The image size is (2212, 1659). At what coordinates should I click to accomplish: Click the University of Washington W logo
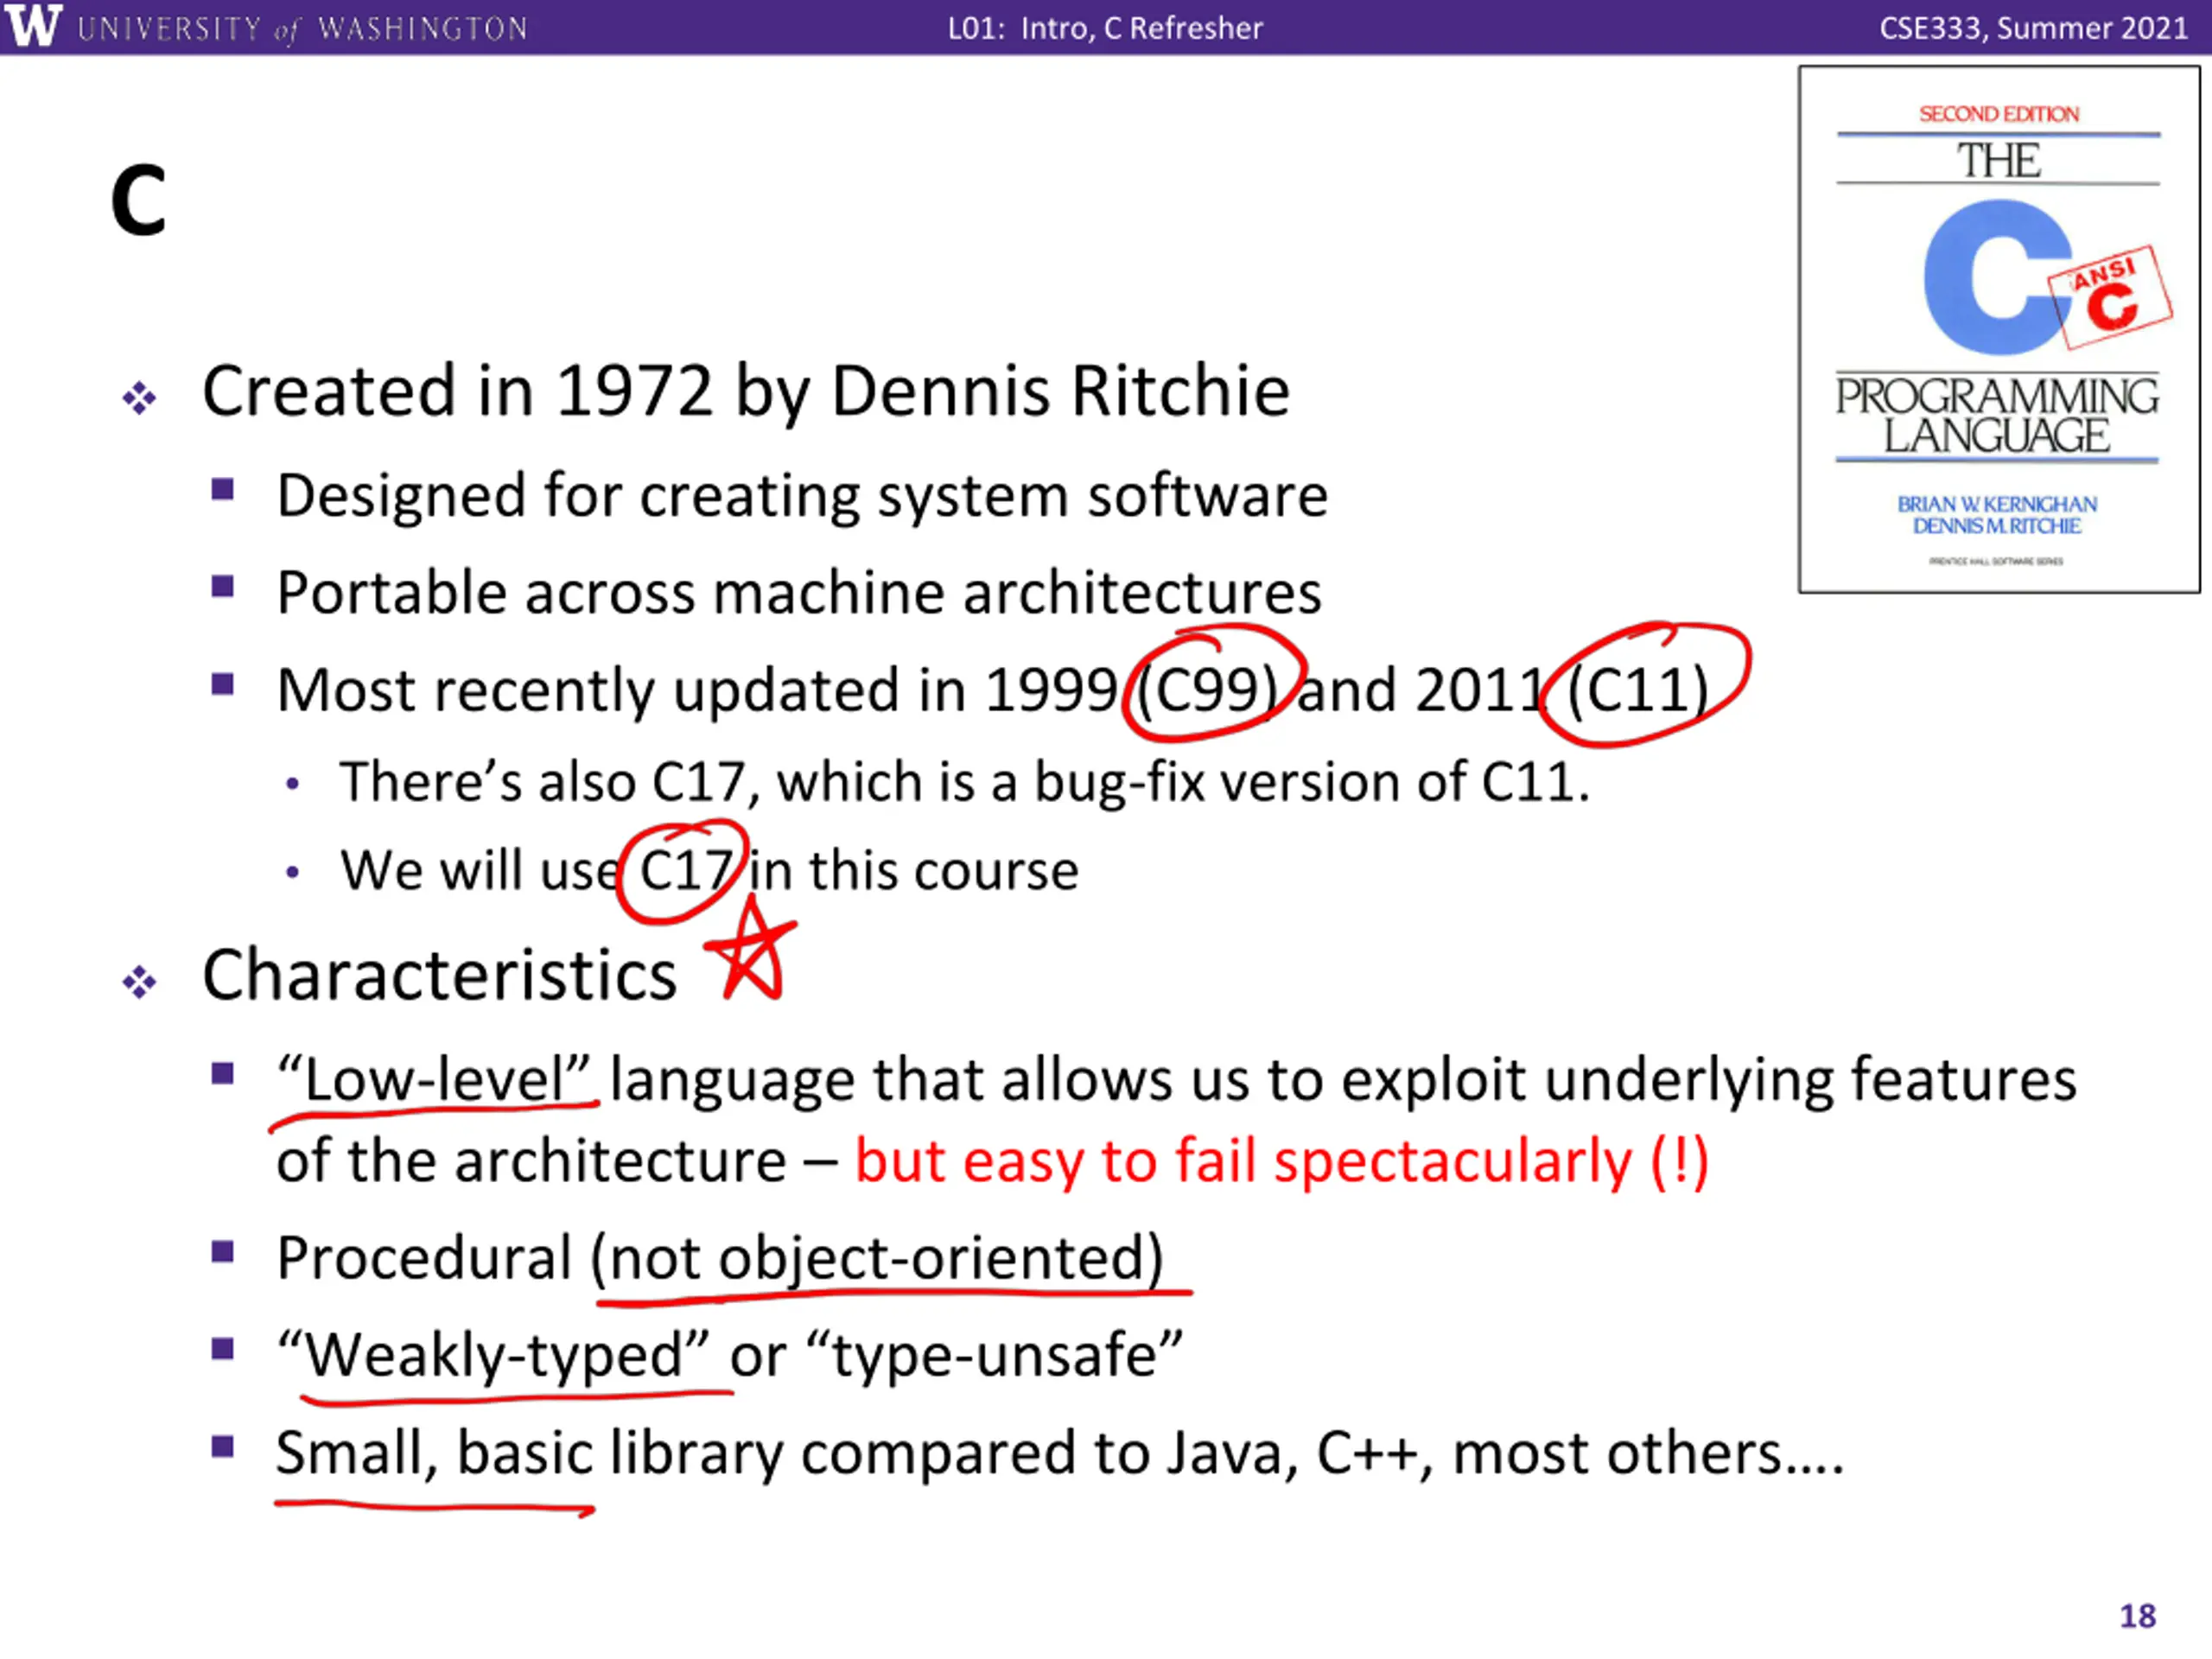33,25
